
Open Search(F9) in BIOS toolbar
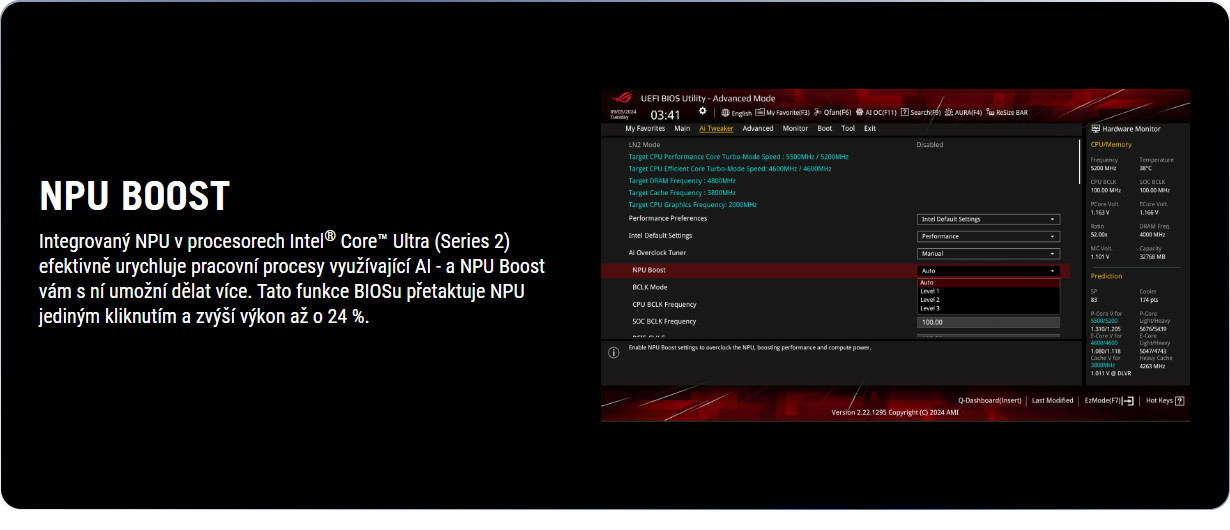(920, 113)
